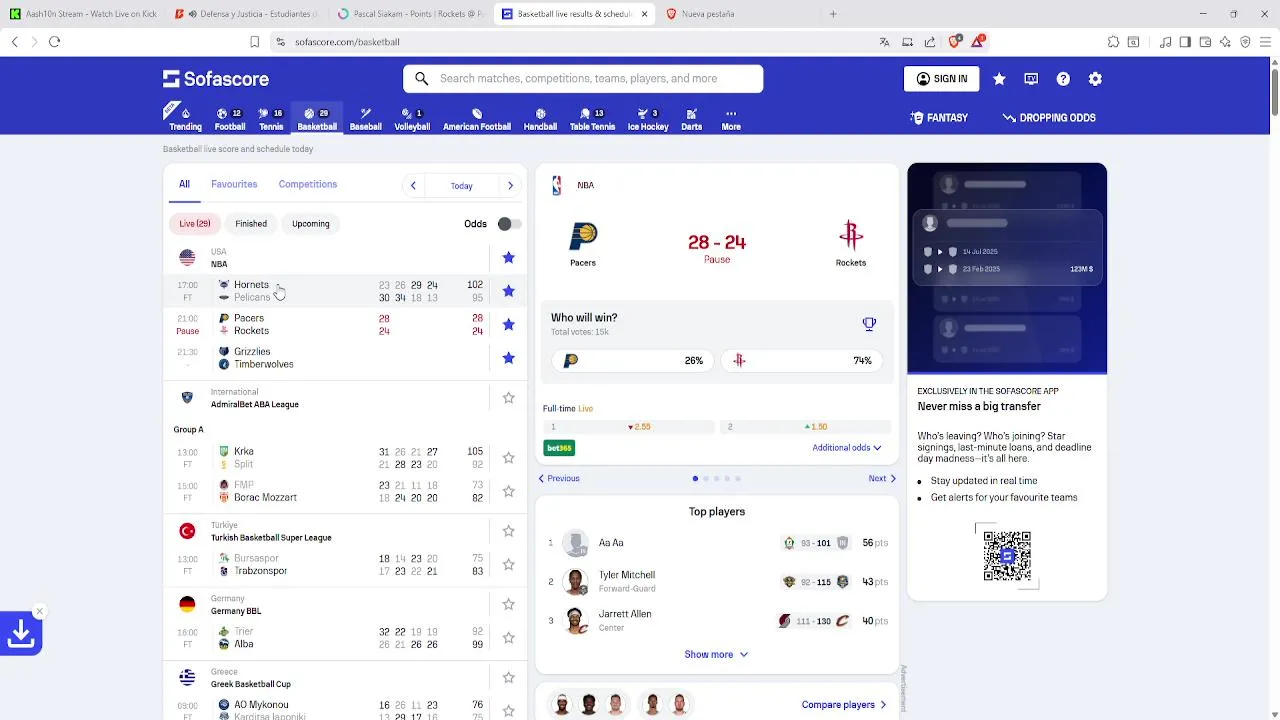Favourite the Trier vs Alba match

(x=508, y=638)
